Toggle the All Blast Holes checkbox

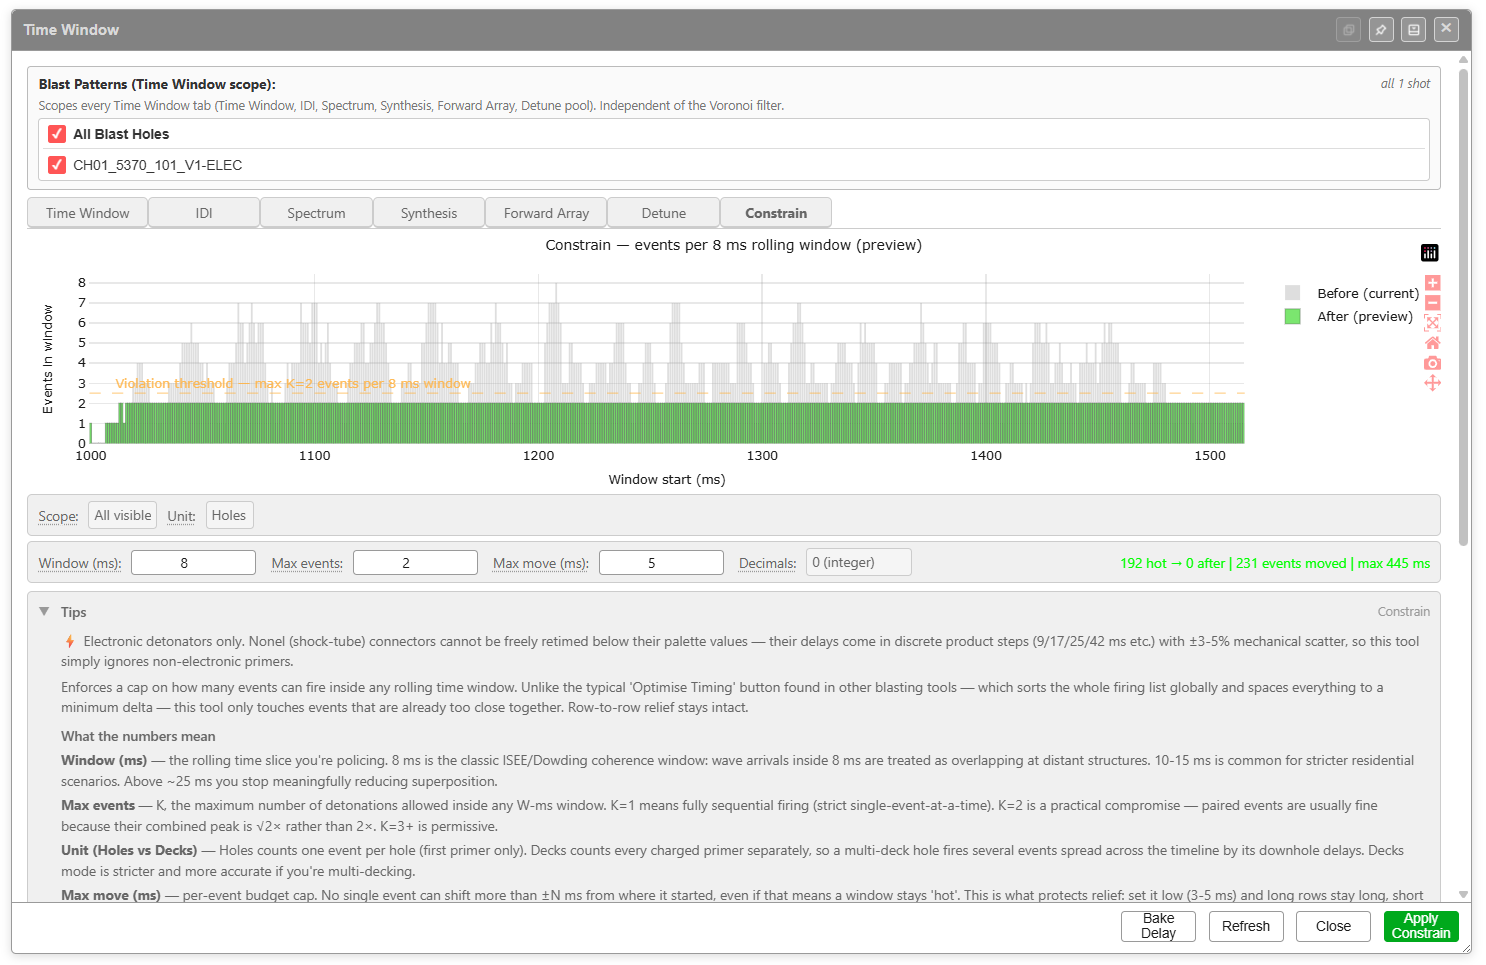coord(57,134)
